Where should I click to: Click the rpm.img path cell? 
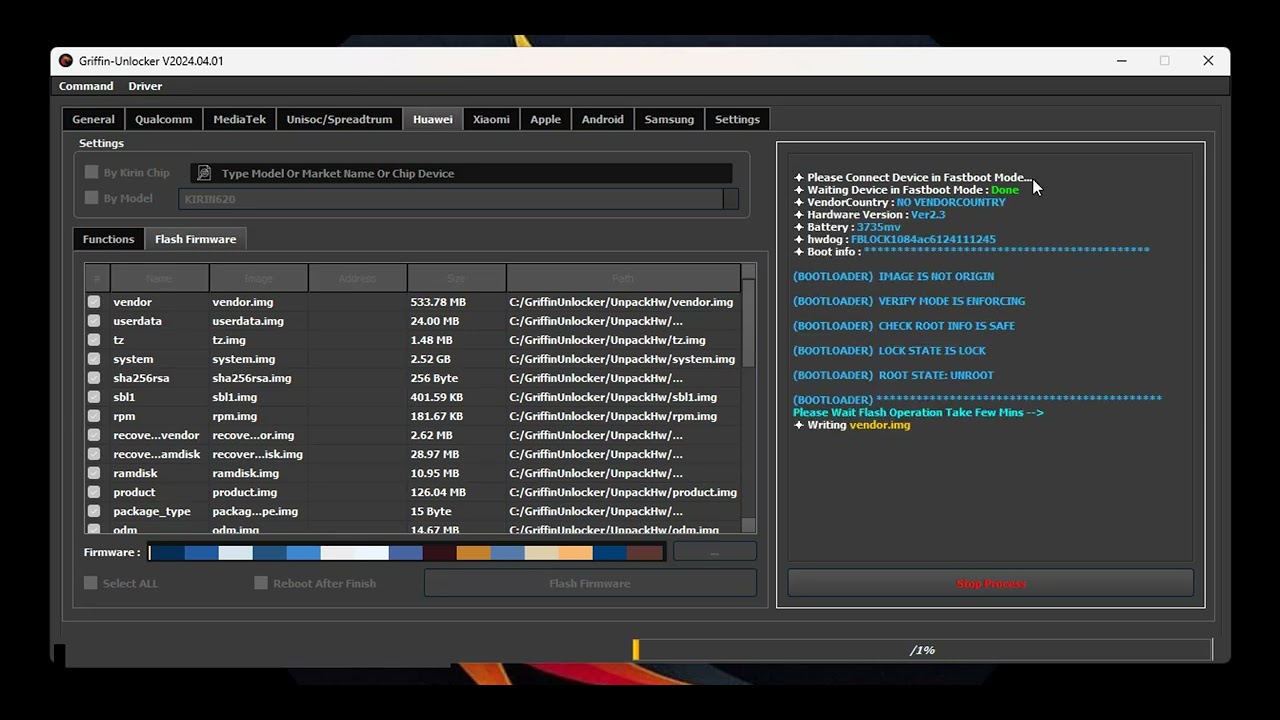click(x=613, y=416)
